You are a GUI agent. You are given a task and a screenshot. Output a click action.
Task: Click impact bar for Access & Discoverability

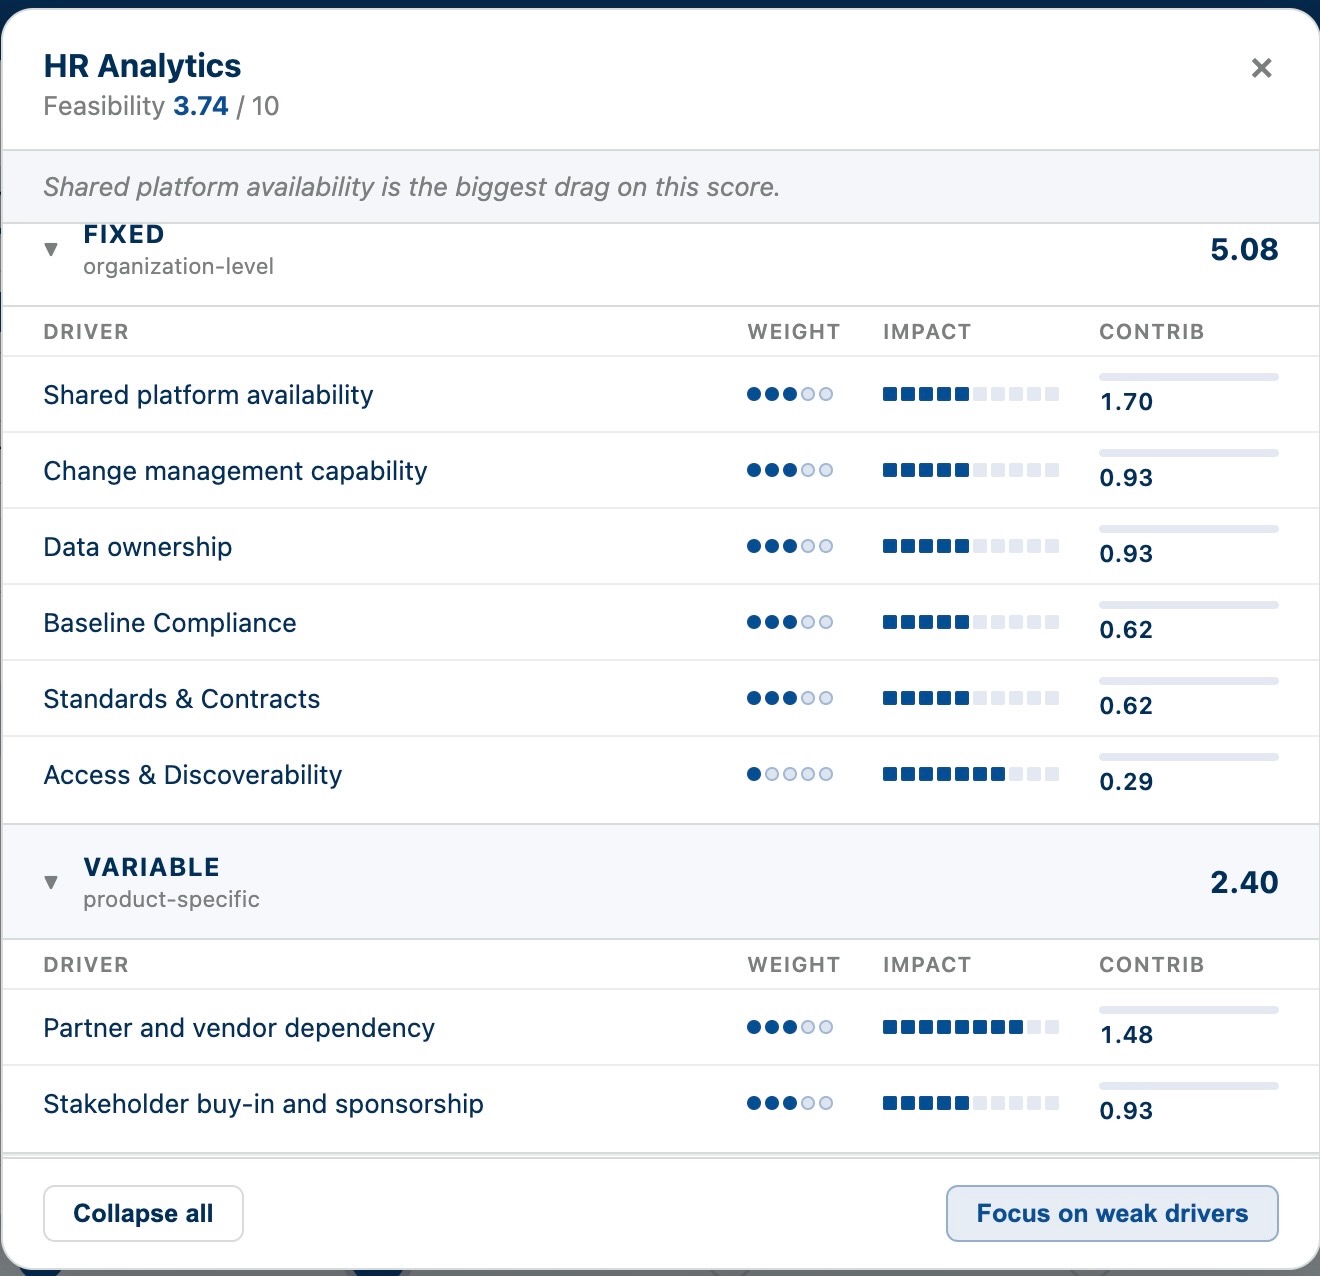tap(970, 774)
